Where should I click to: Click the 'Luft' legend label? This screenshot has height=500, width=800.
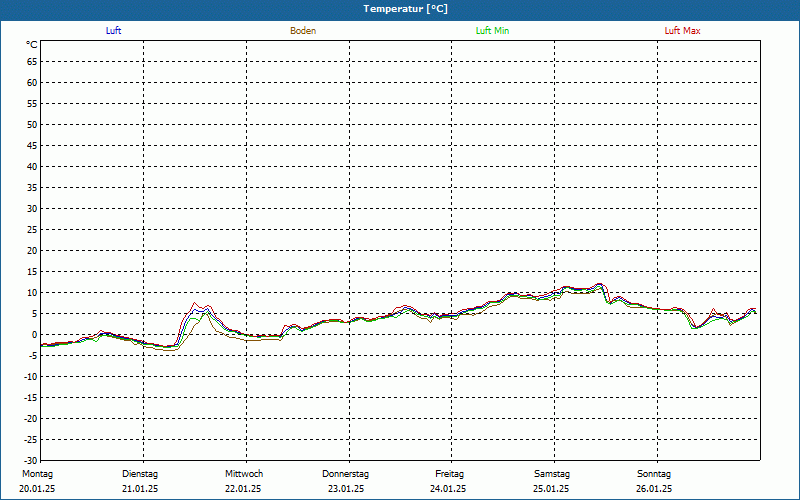tap(113, 31)
